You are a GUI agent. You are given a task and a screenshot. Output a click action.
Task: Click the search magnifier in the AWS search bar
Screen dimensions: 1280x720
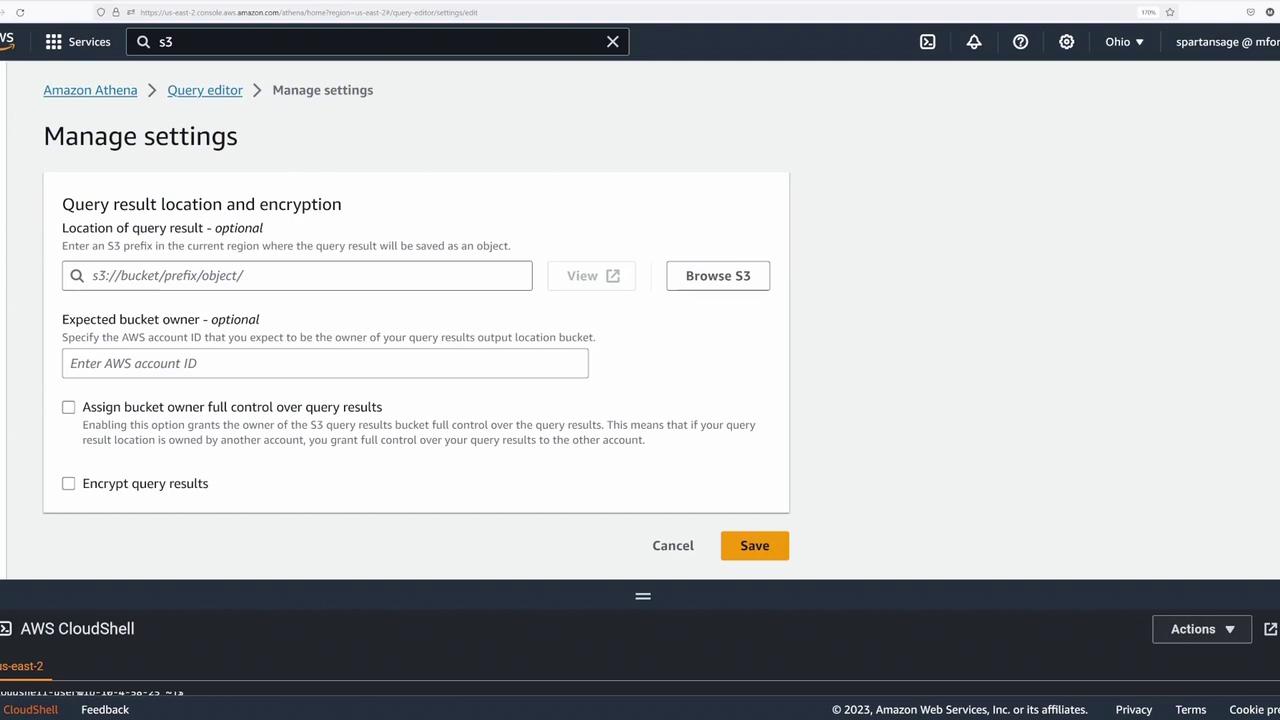tap(143, 42)
